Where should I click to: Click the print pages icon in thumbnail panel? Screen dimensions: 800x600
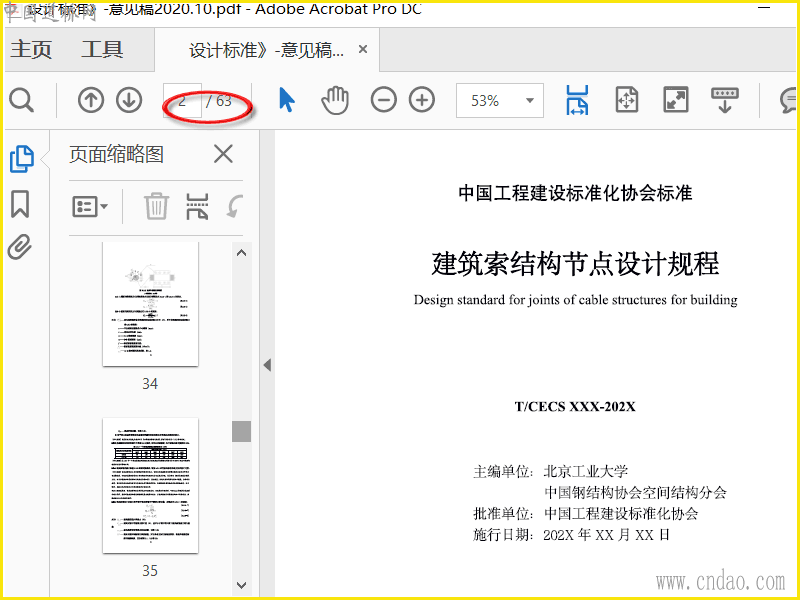(197, 207)
